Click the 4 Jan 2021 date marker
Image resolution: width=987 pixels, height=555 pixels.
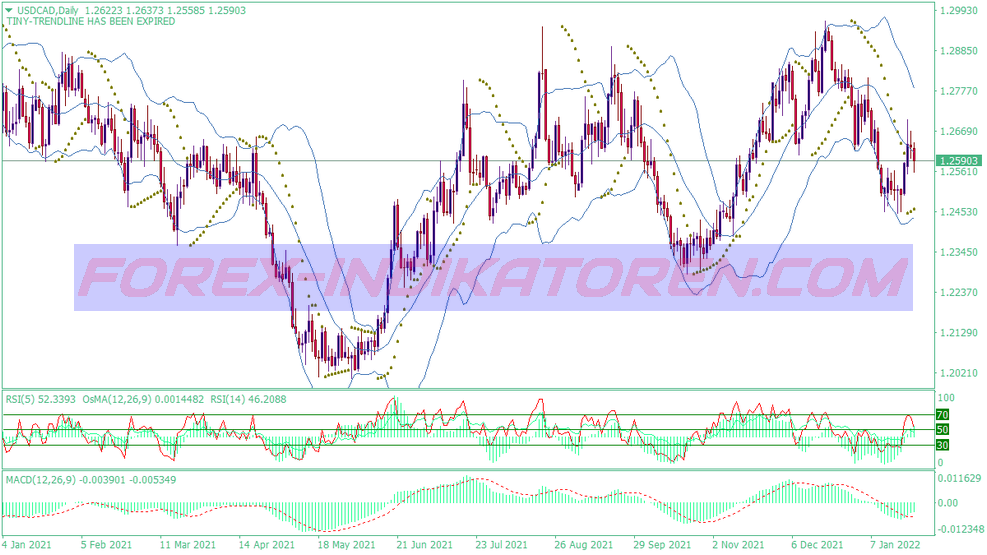click(x=26, y=545)
